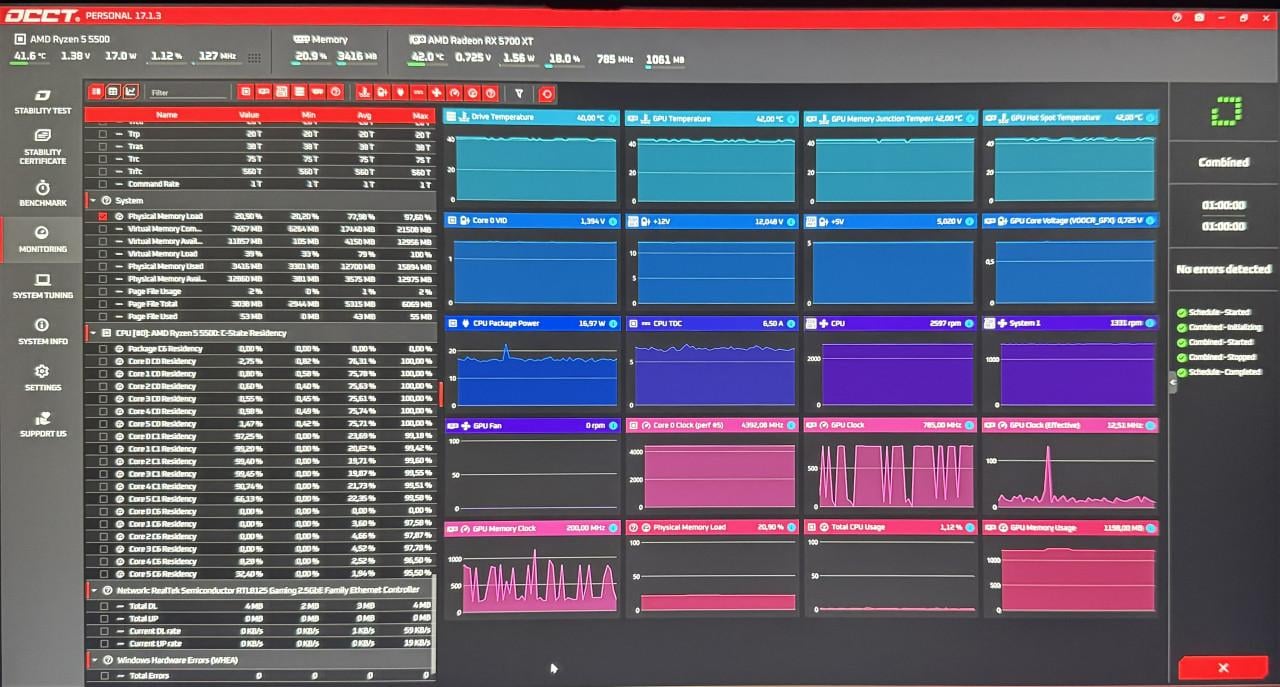Switch to the graph-only view icon
The width and height of the screenshot is (1280, 687).
pos(130,91)
